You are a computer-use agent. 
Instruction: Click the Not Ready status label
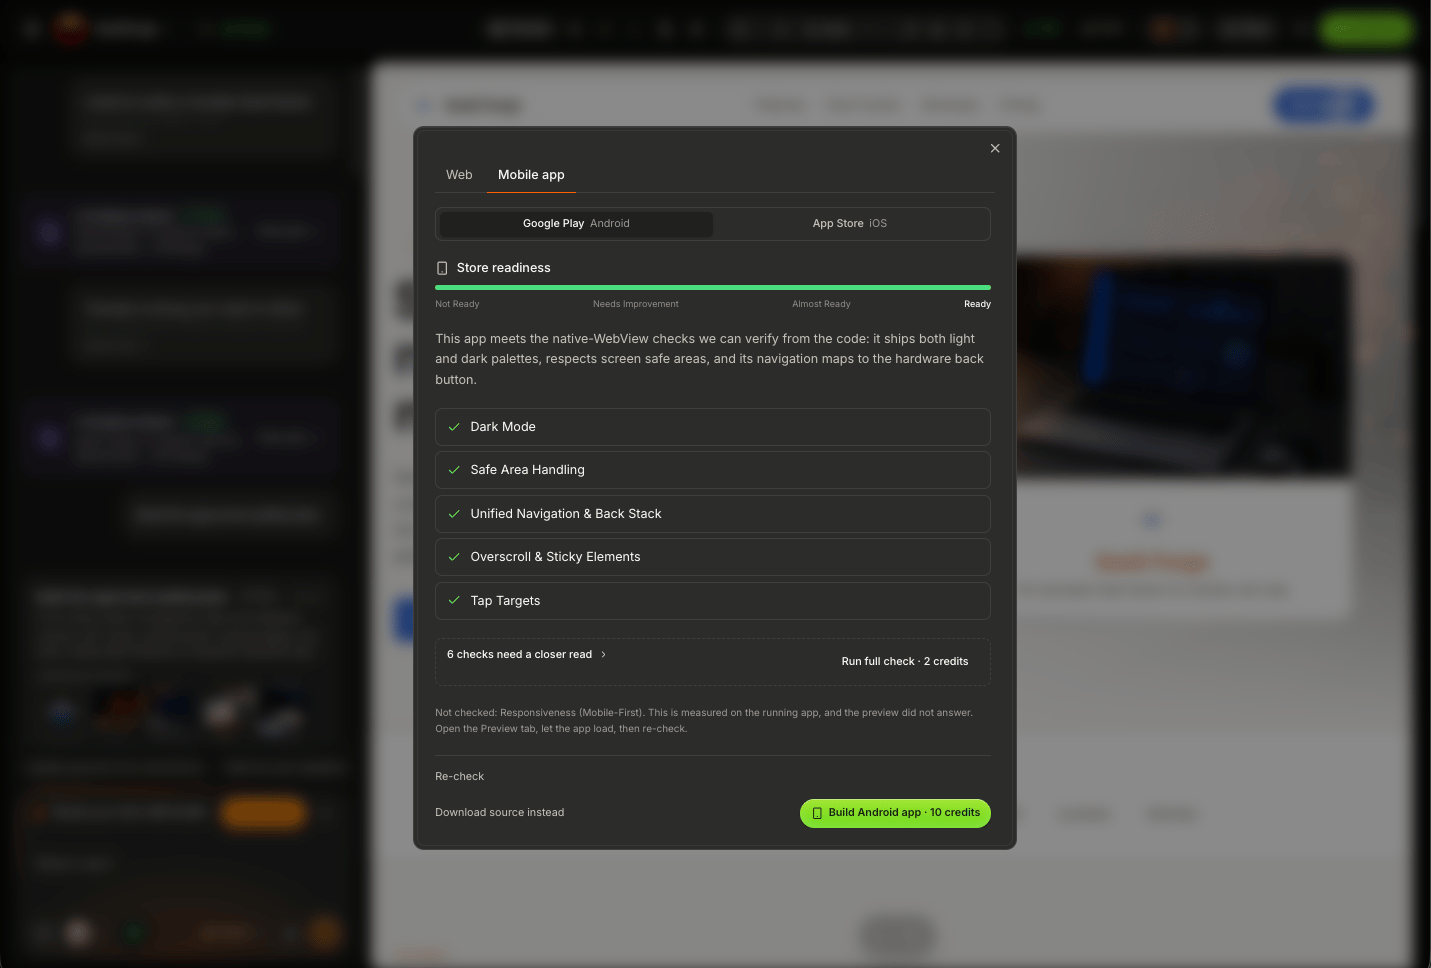tap(457, 304)
